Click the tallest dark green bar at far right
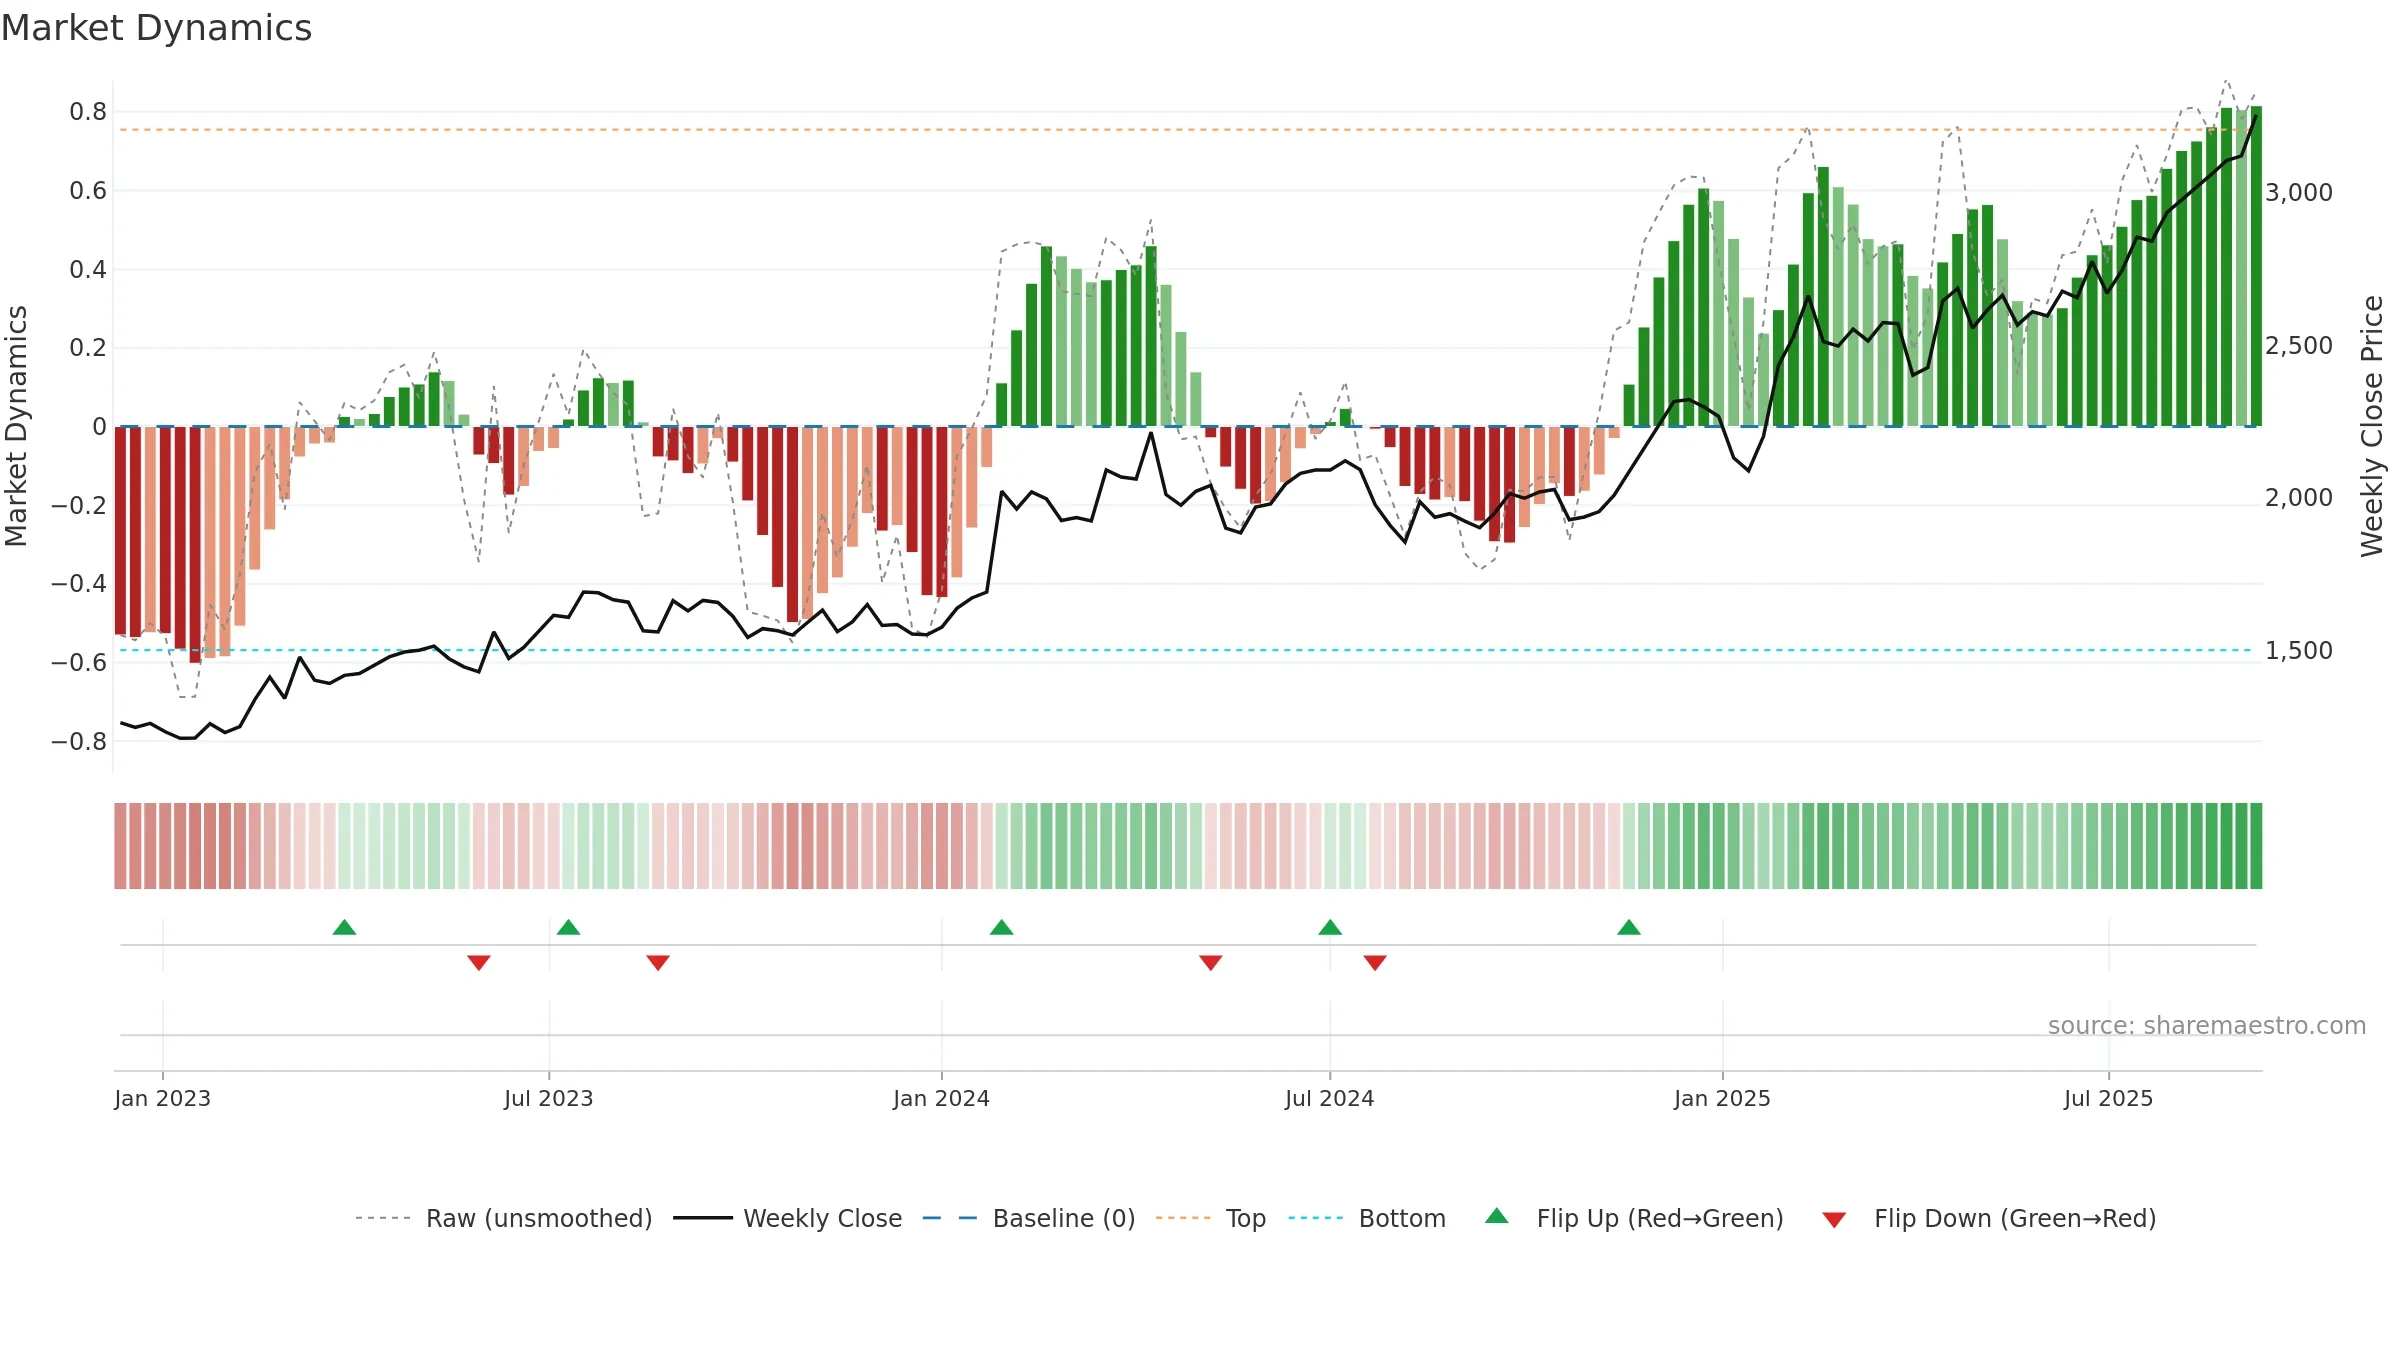 point(2256,266)
